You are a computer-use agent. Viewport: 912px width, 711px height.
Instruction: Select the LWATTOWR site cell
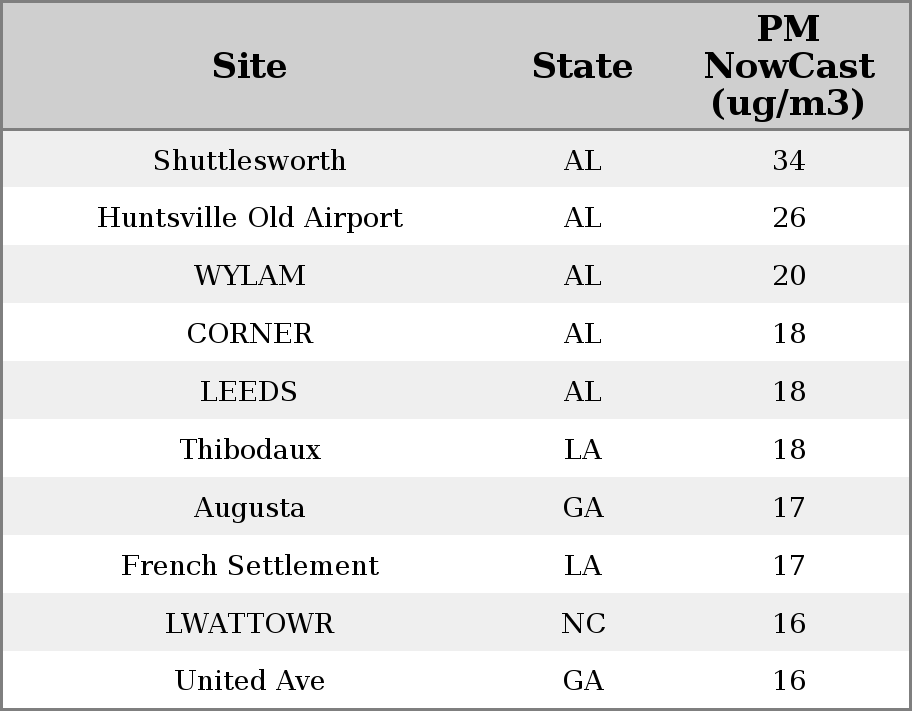point(249,623)
